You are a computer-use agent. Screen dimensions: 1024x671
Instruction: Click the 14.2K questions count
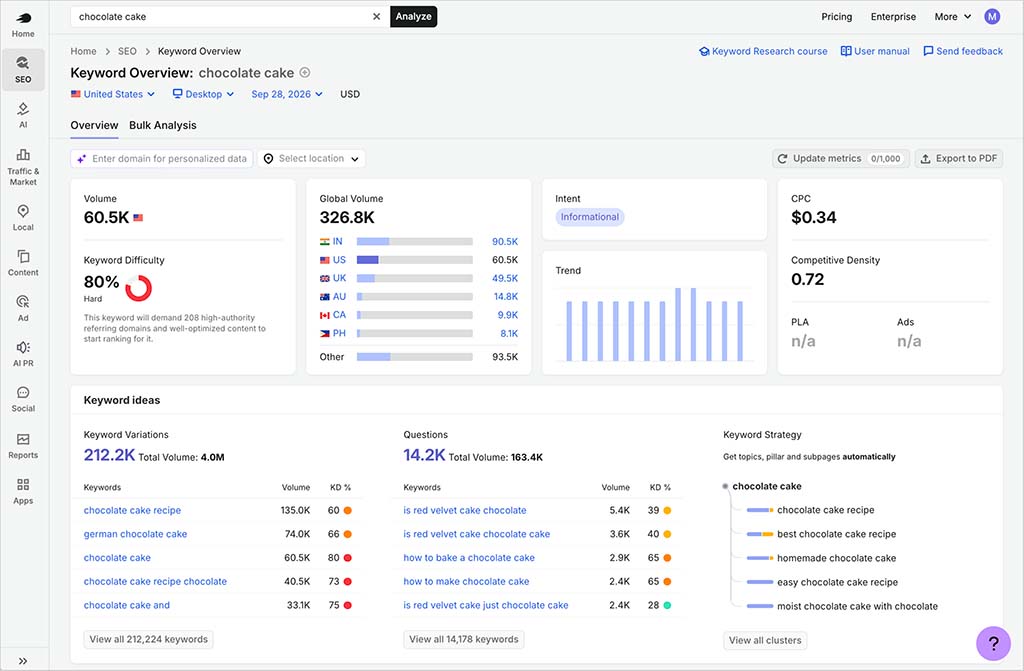pos(424,455)
